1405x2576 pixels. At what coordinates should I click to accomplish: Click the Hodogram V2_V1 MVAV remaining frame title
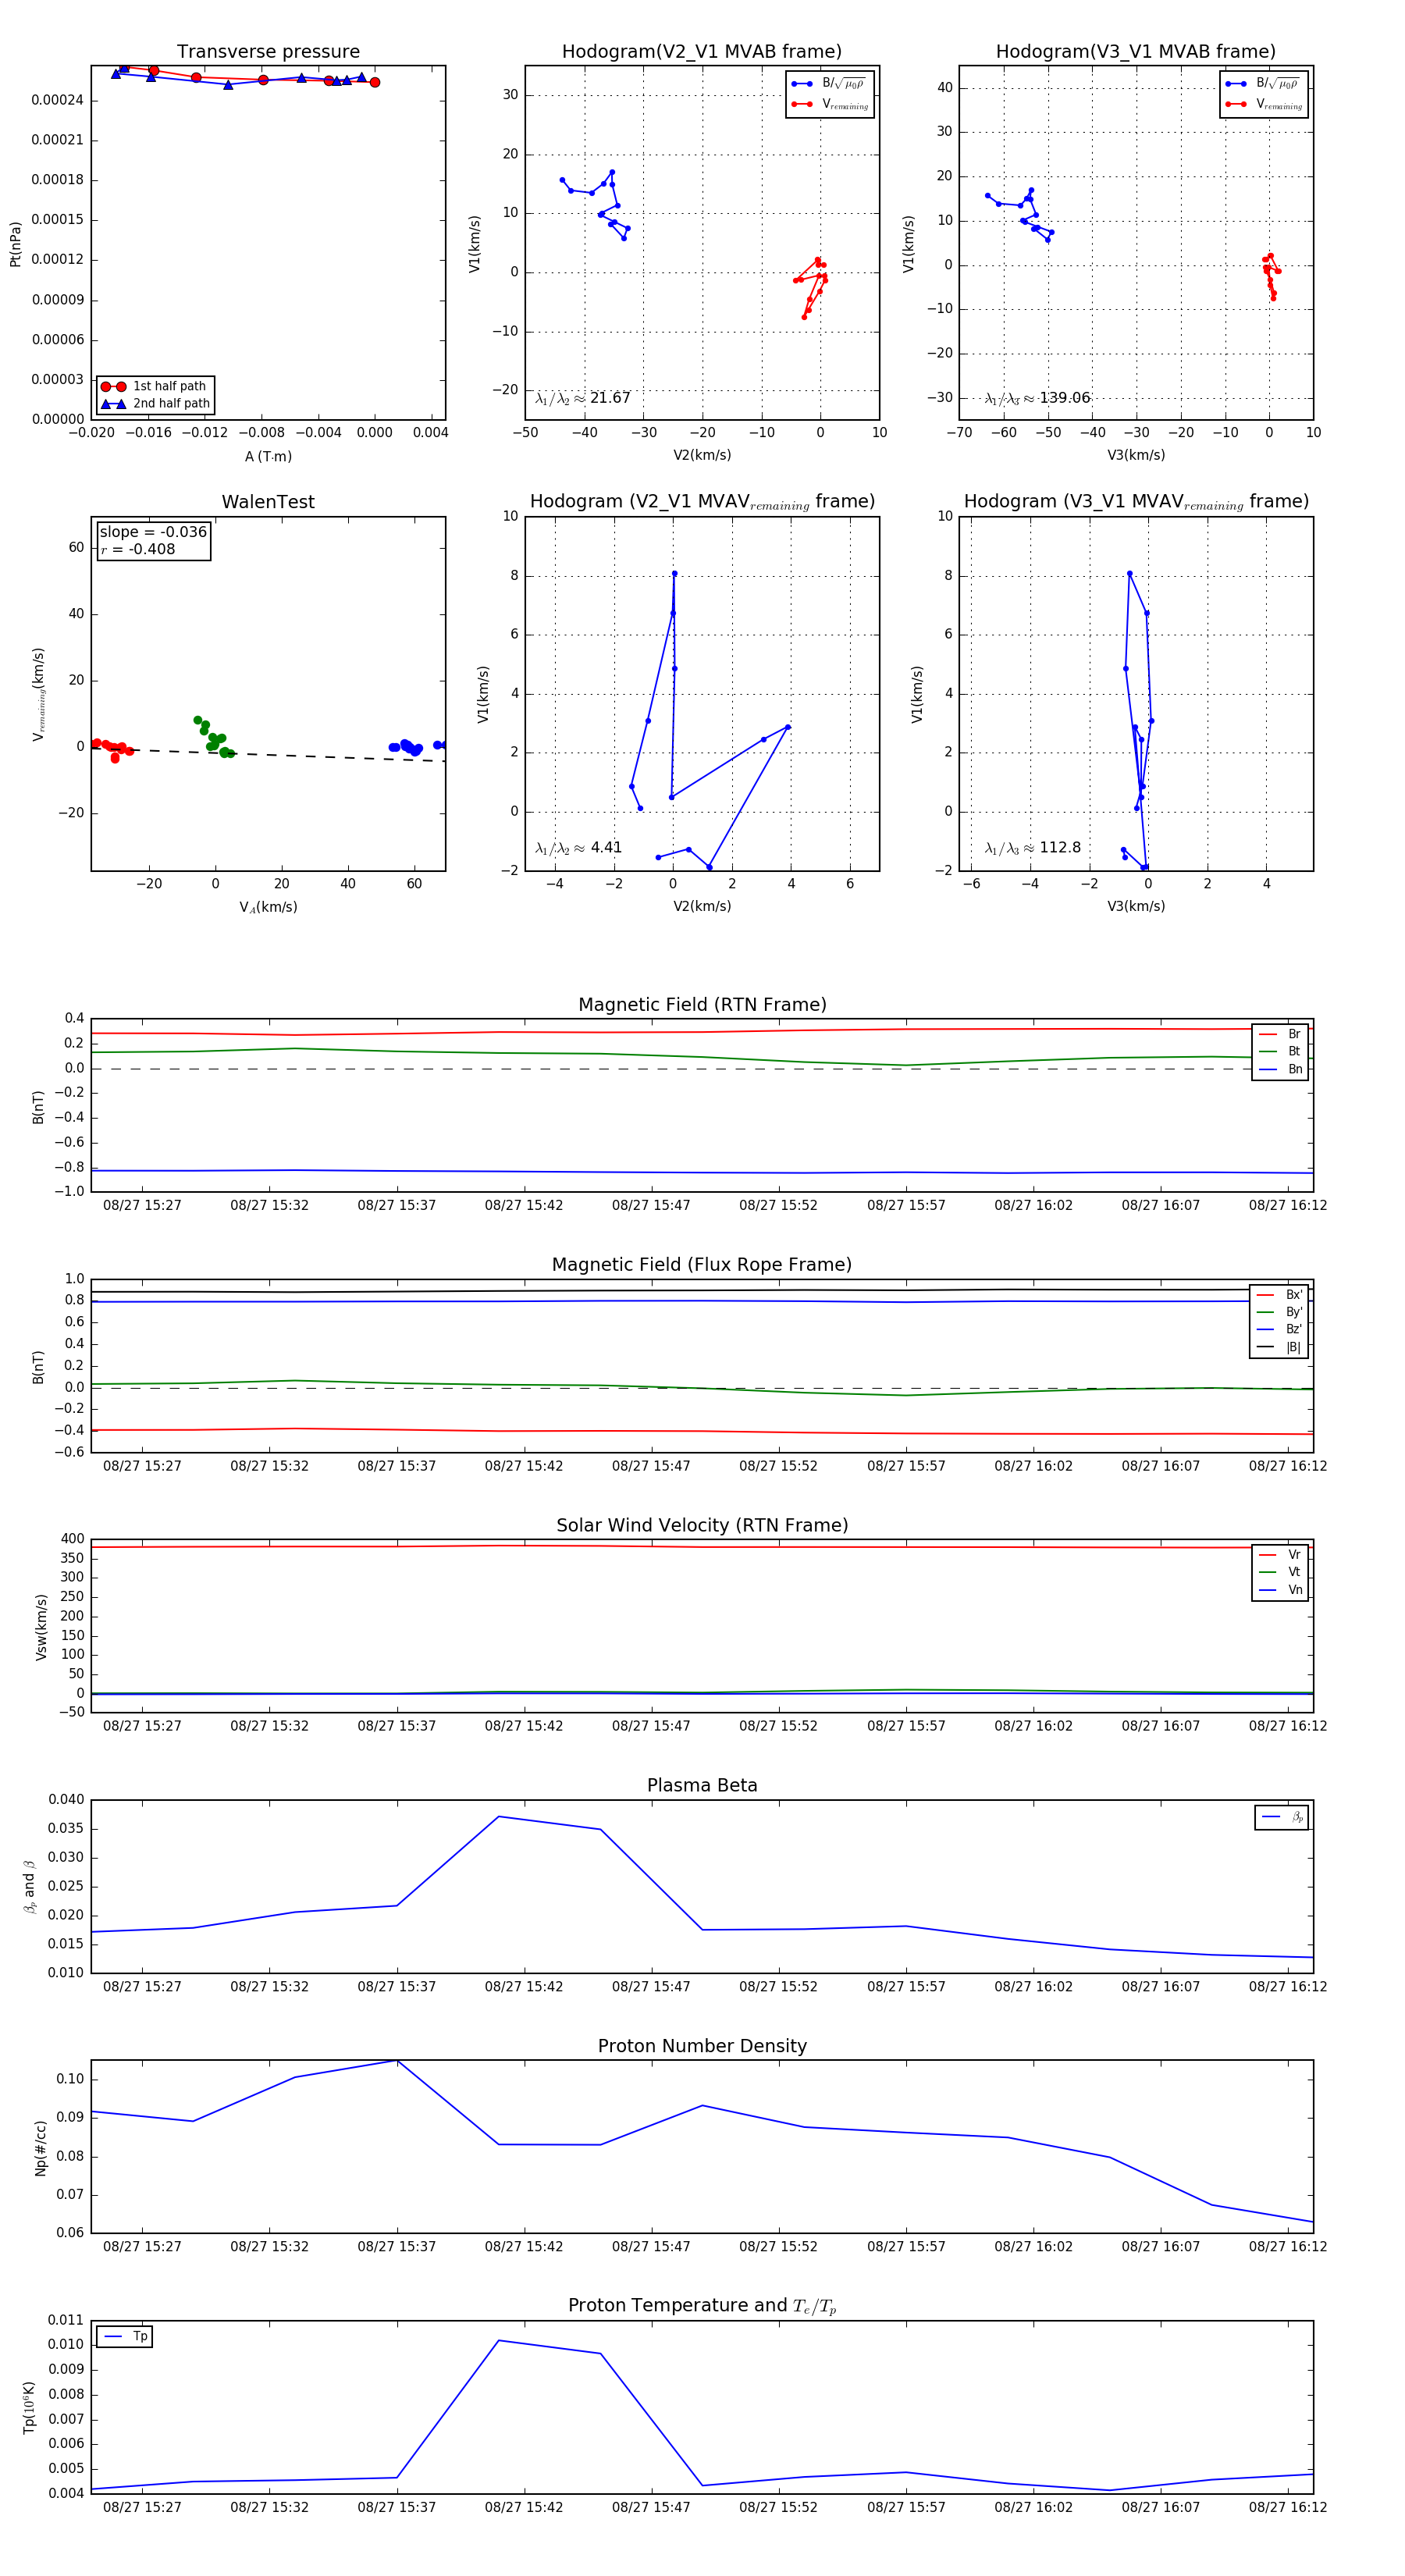point(702,502)
